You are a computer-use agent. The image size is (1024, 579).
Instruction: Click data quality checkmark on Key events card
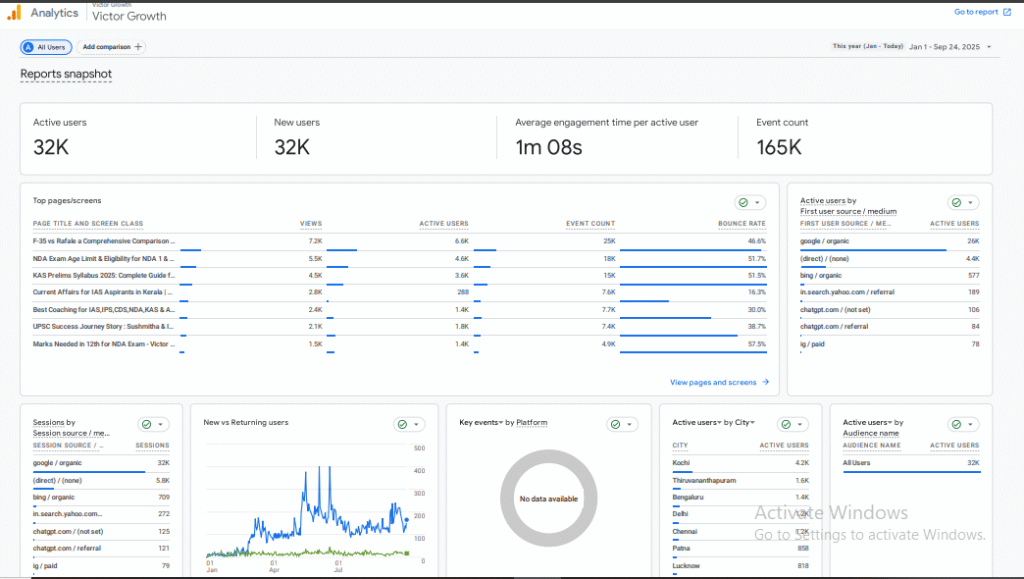[615, 424]
